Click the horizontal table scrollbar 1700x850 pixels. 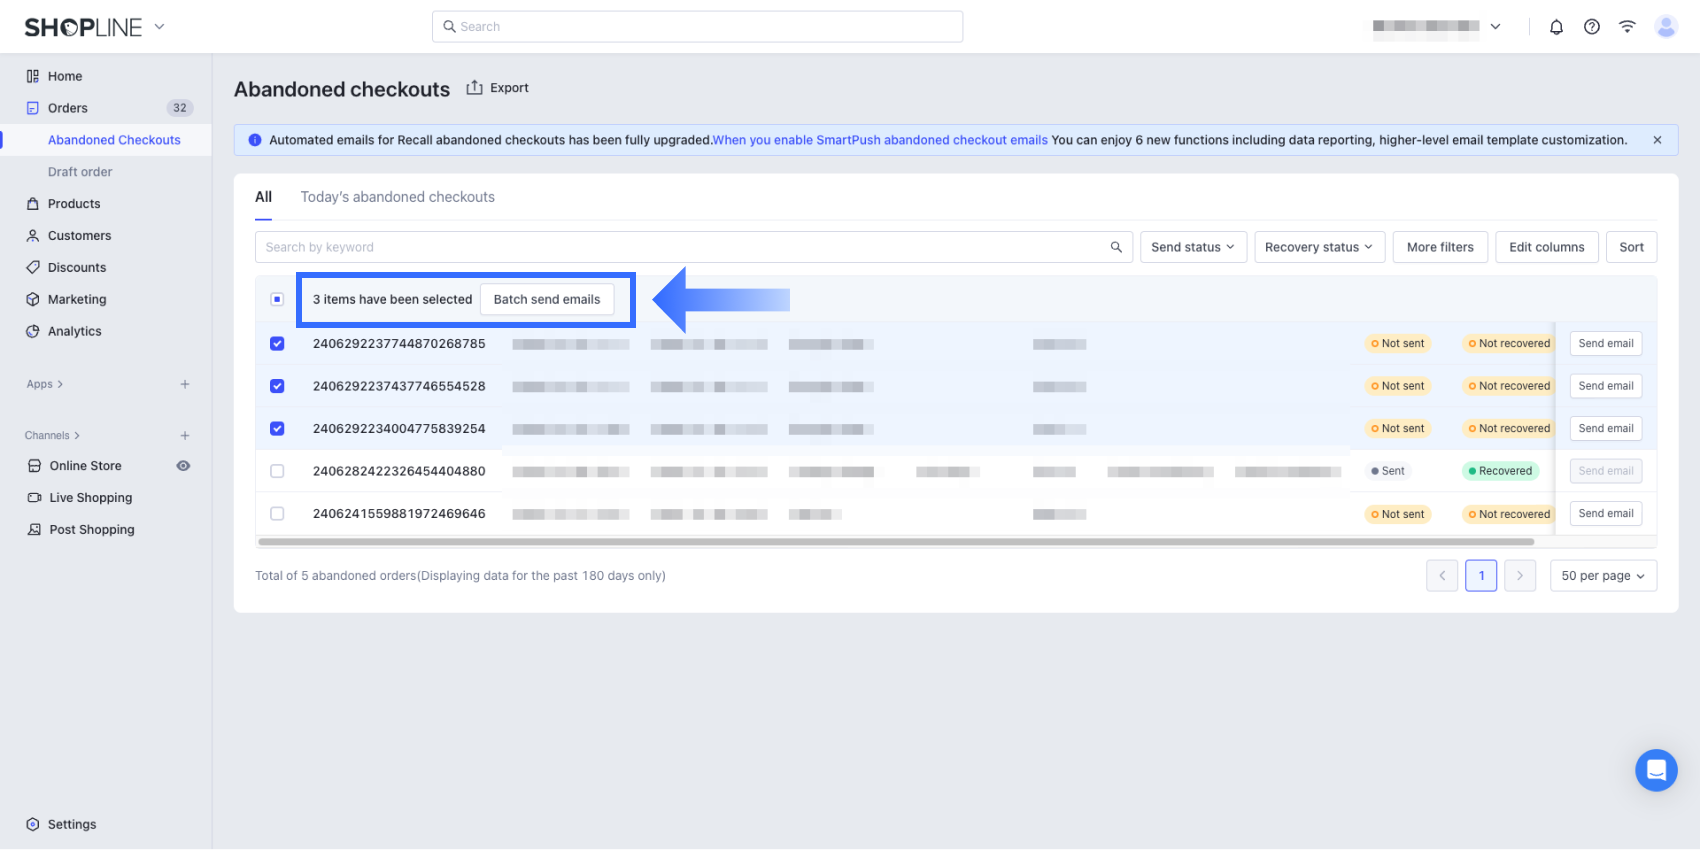895,542
